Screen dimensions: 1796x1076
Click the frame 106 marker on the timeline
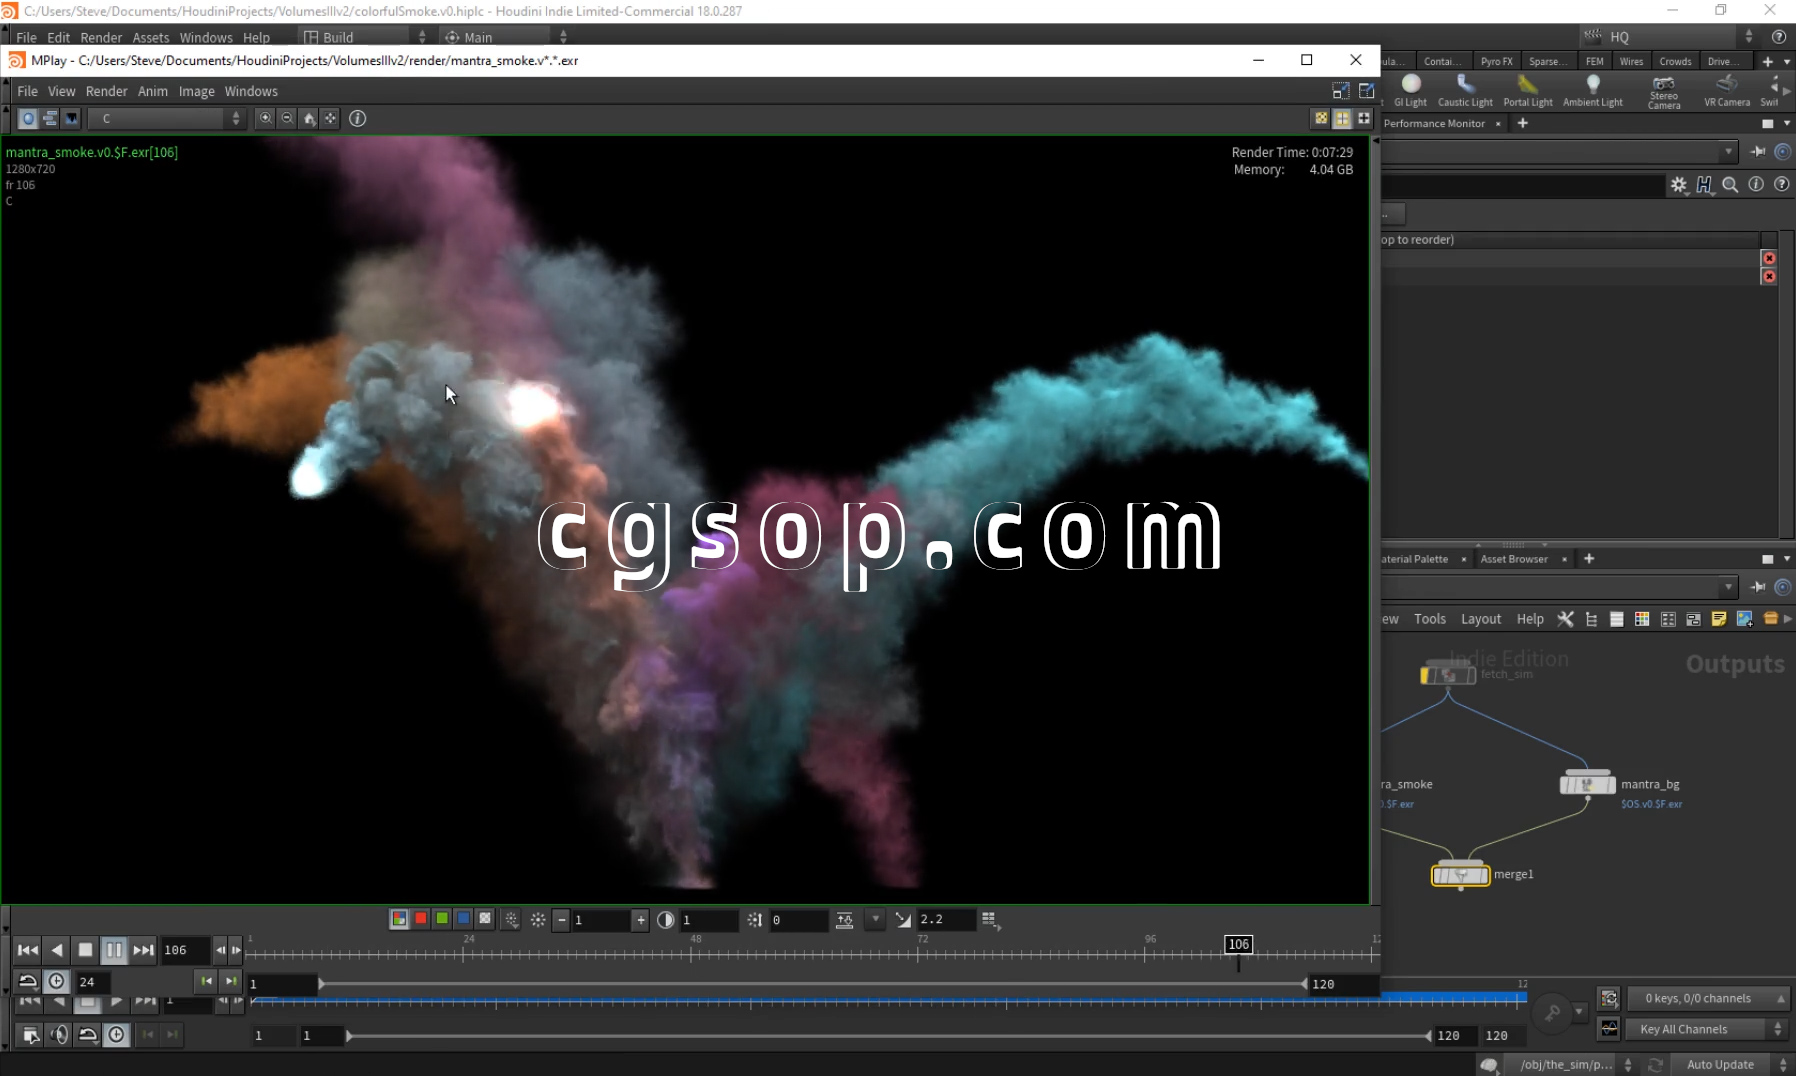(x=1238, y=944)
